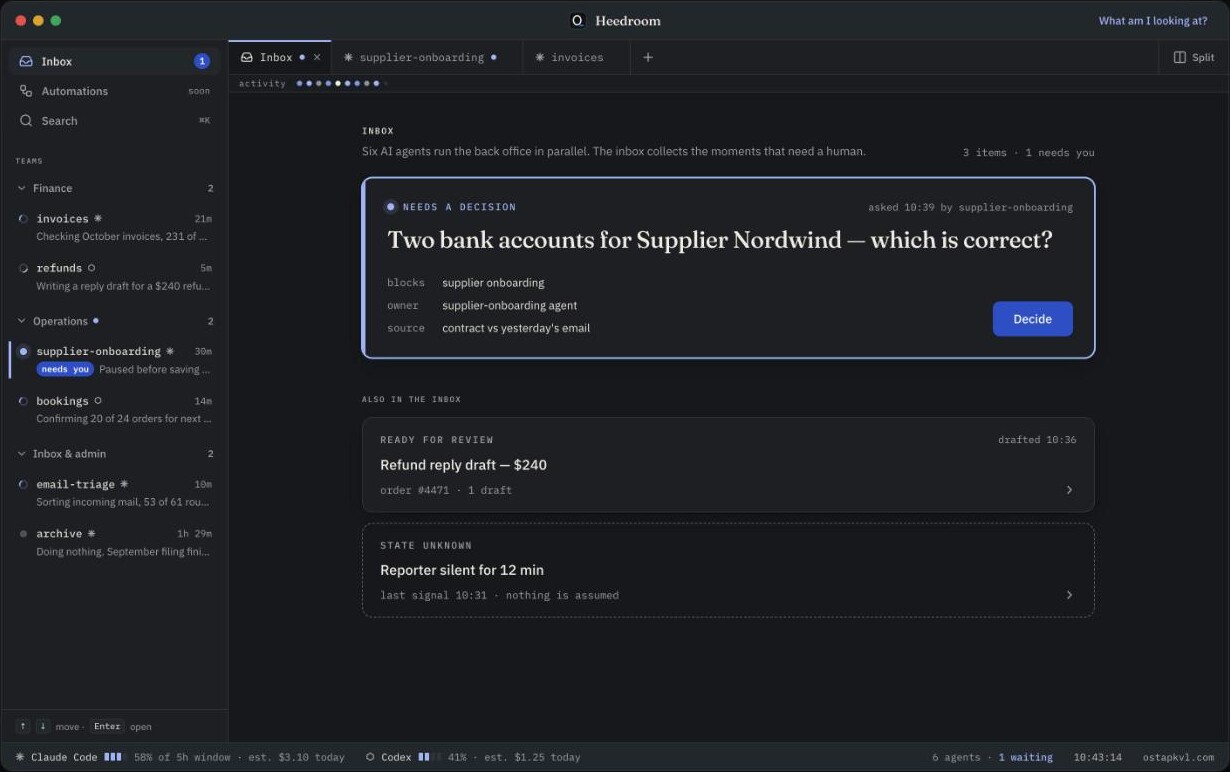
Task: Close the Inbox tab
Action: (317, 57)
